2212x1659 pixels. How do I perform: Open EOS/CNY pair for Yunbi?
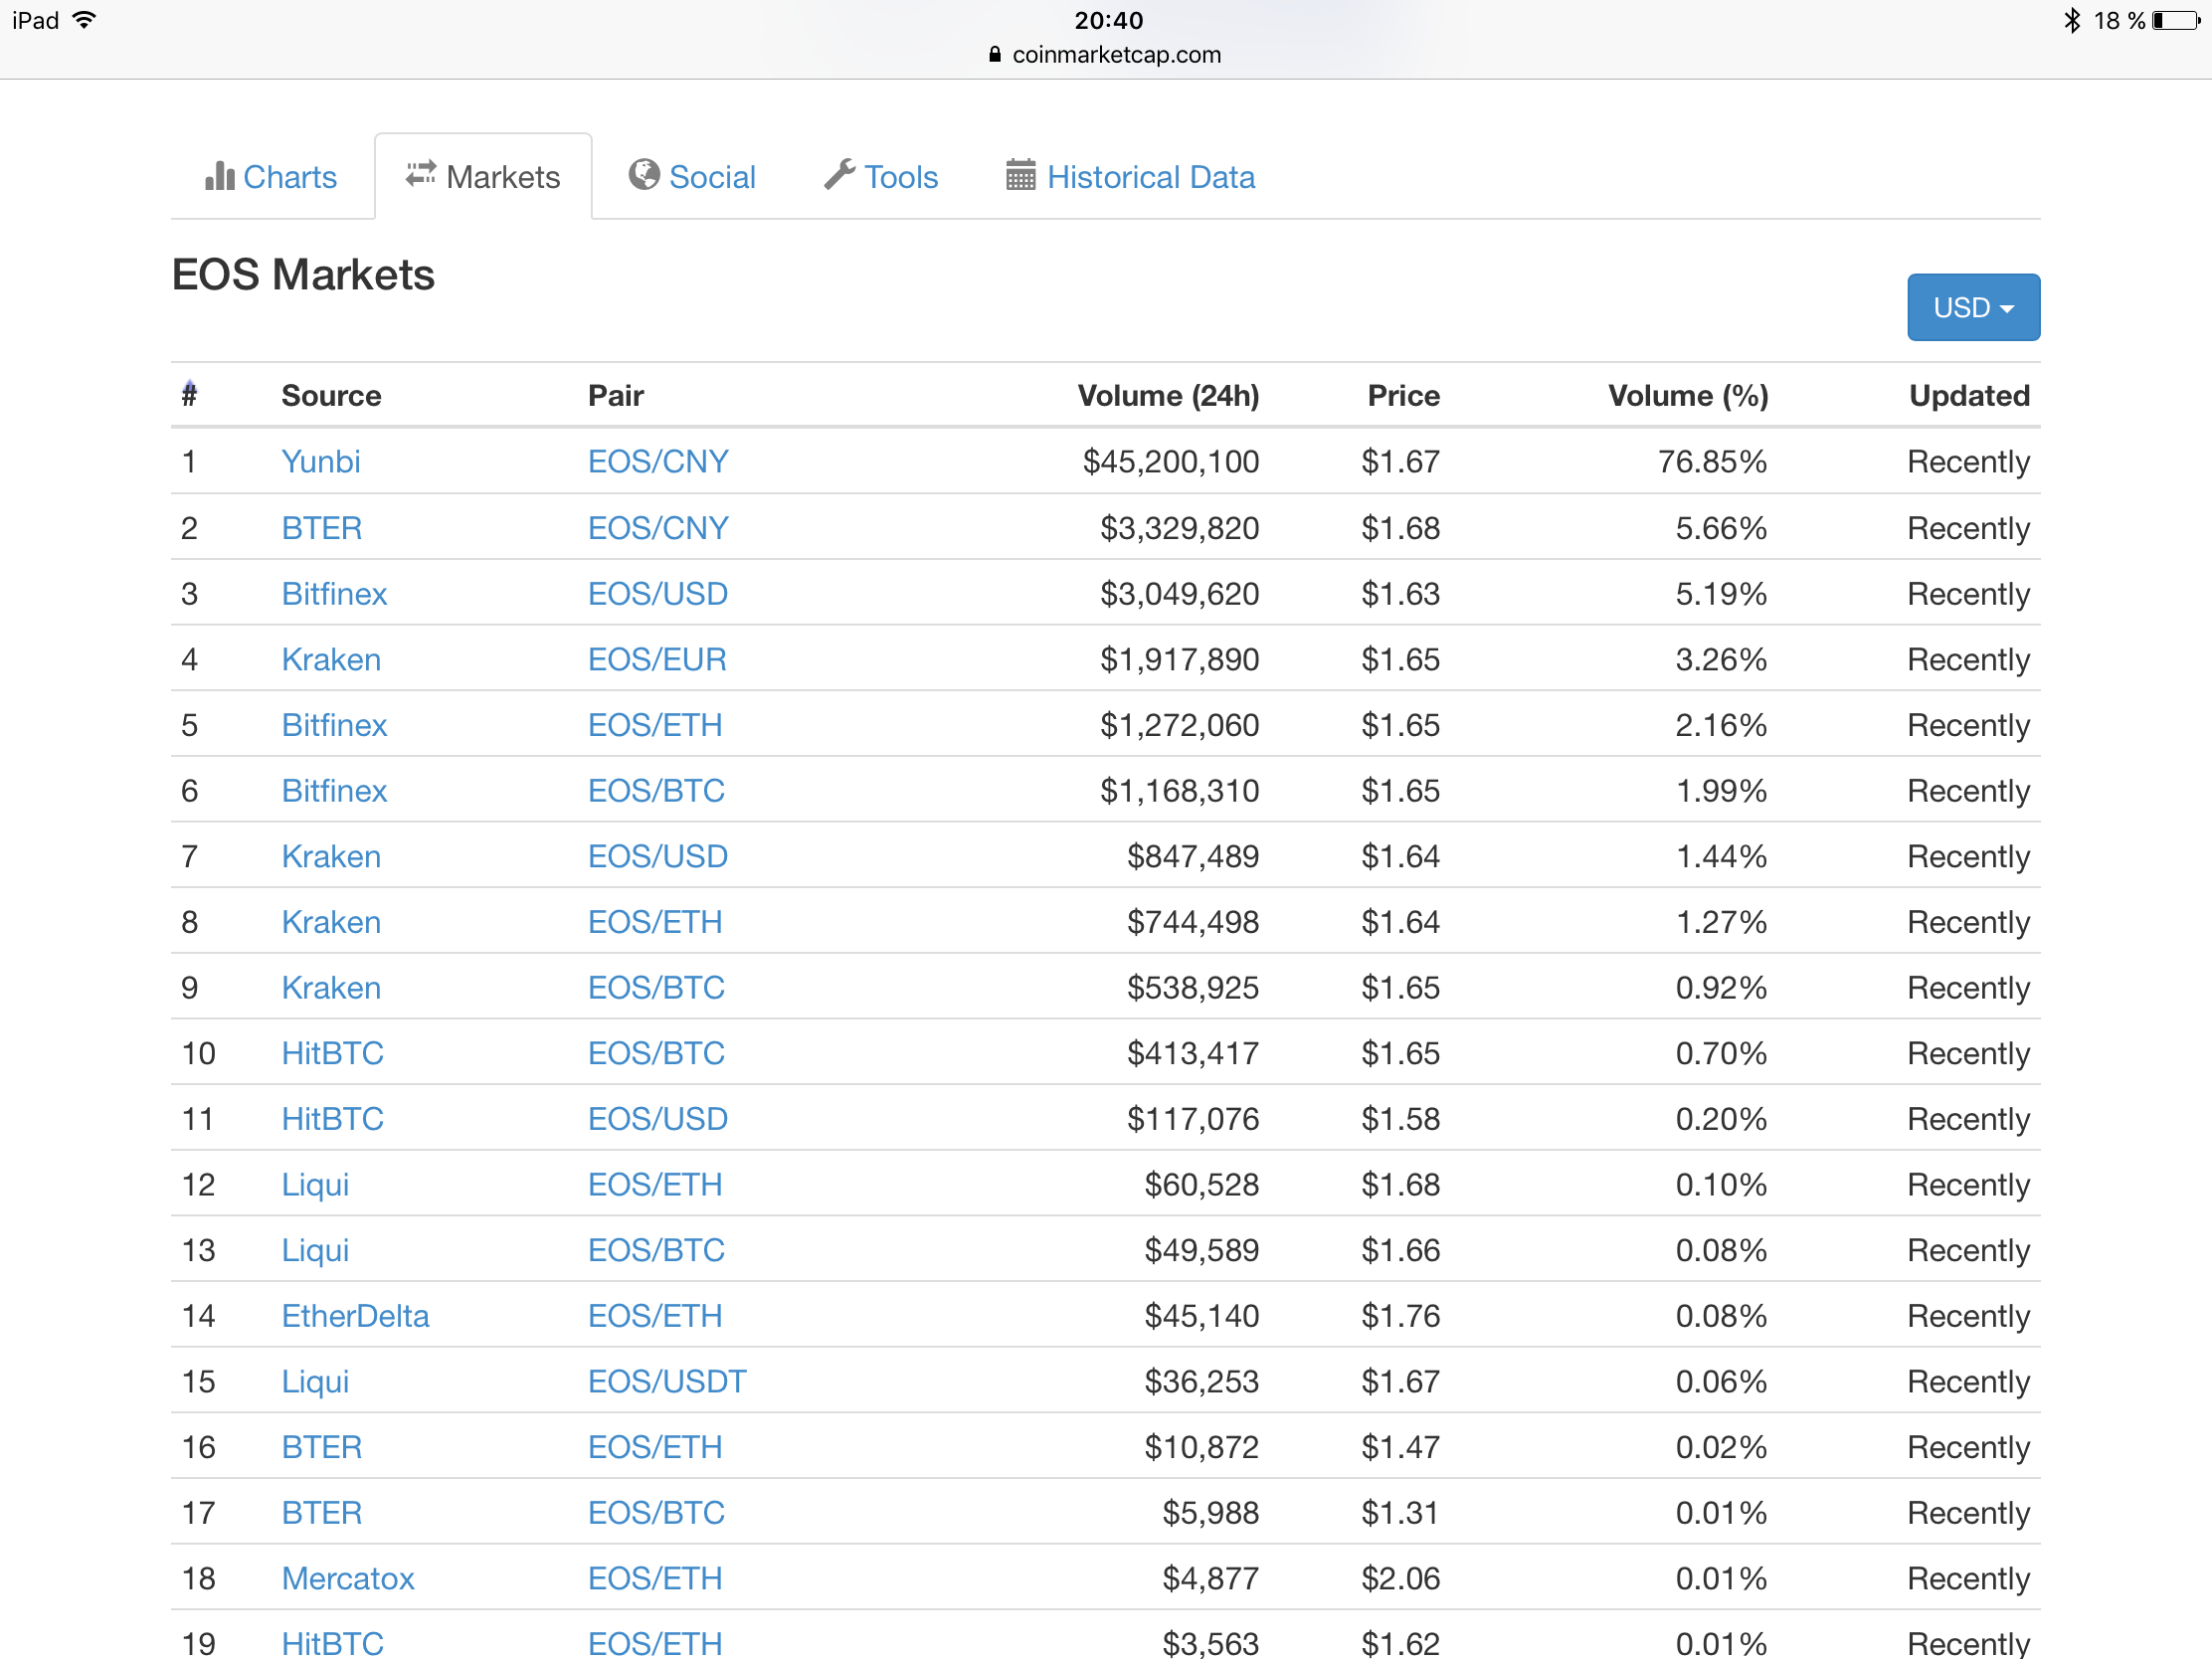(x=658, y=462)
